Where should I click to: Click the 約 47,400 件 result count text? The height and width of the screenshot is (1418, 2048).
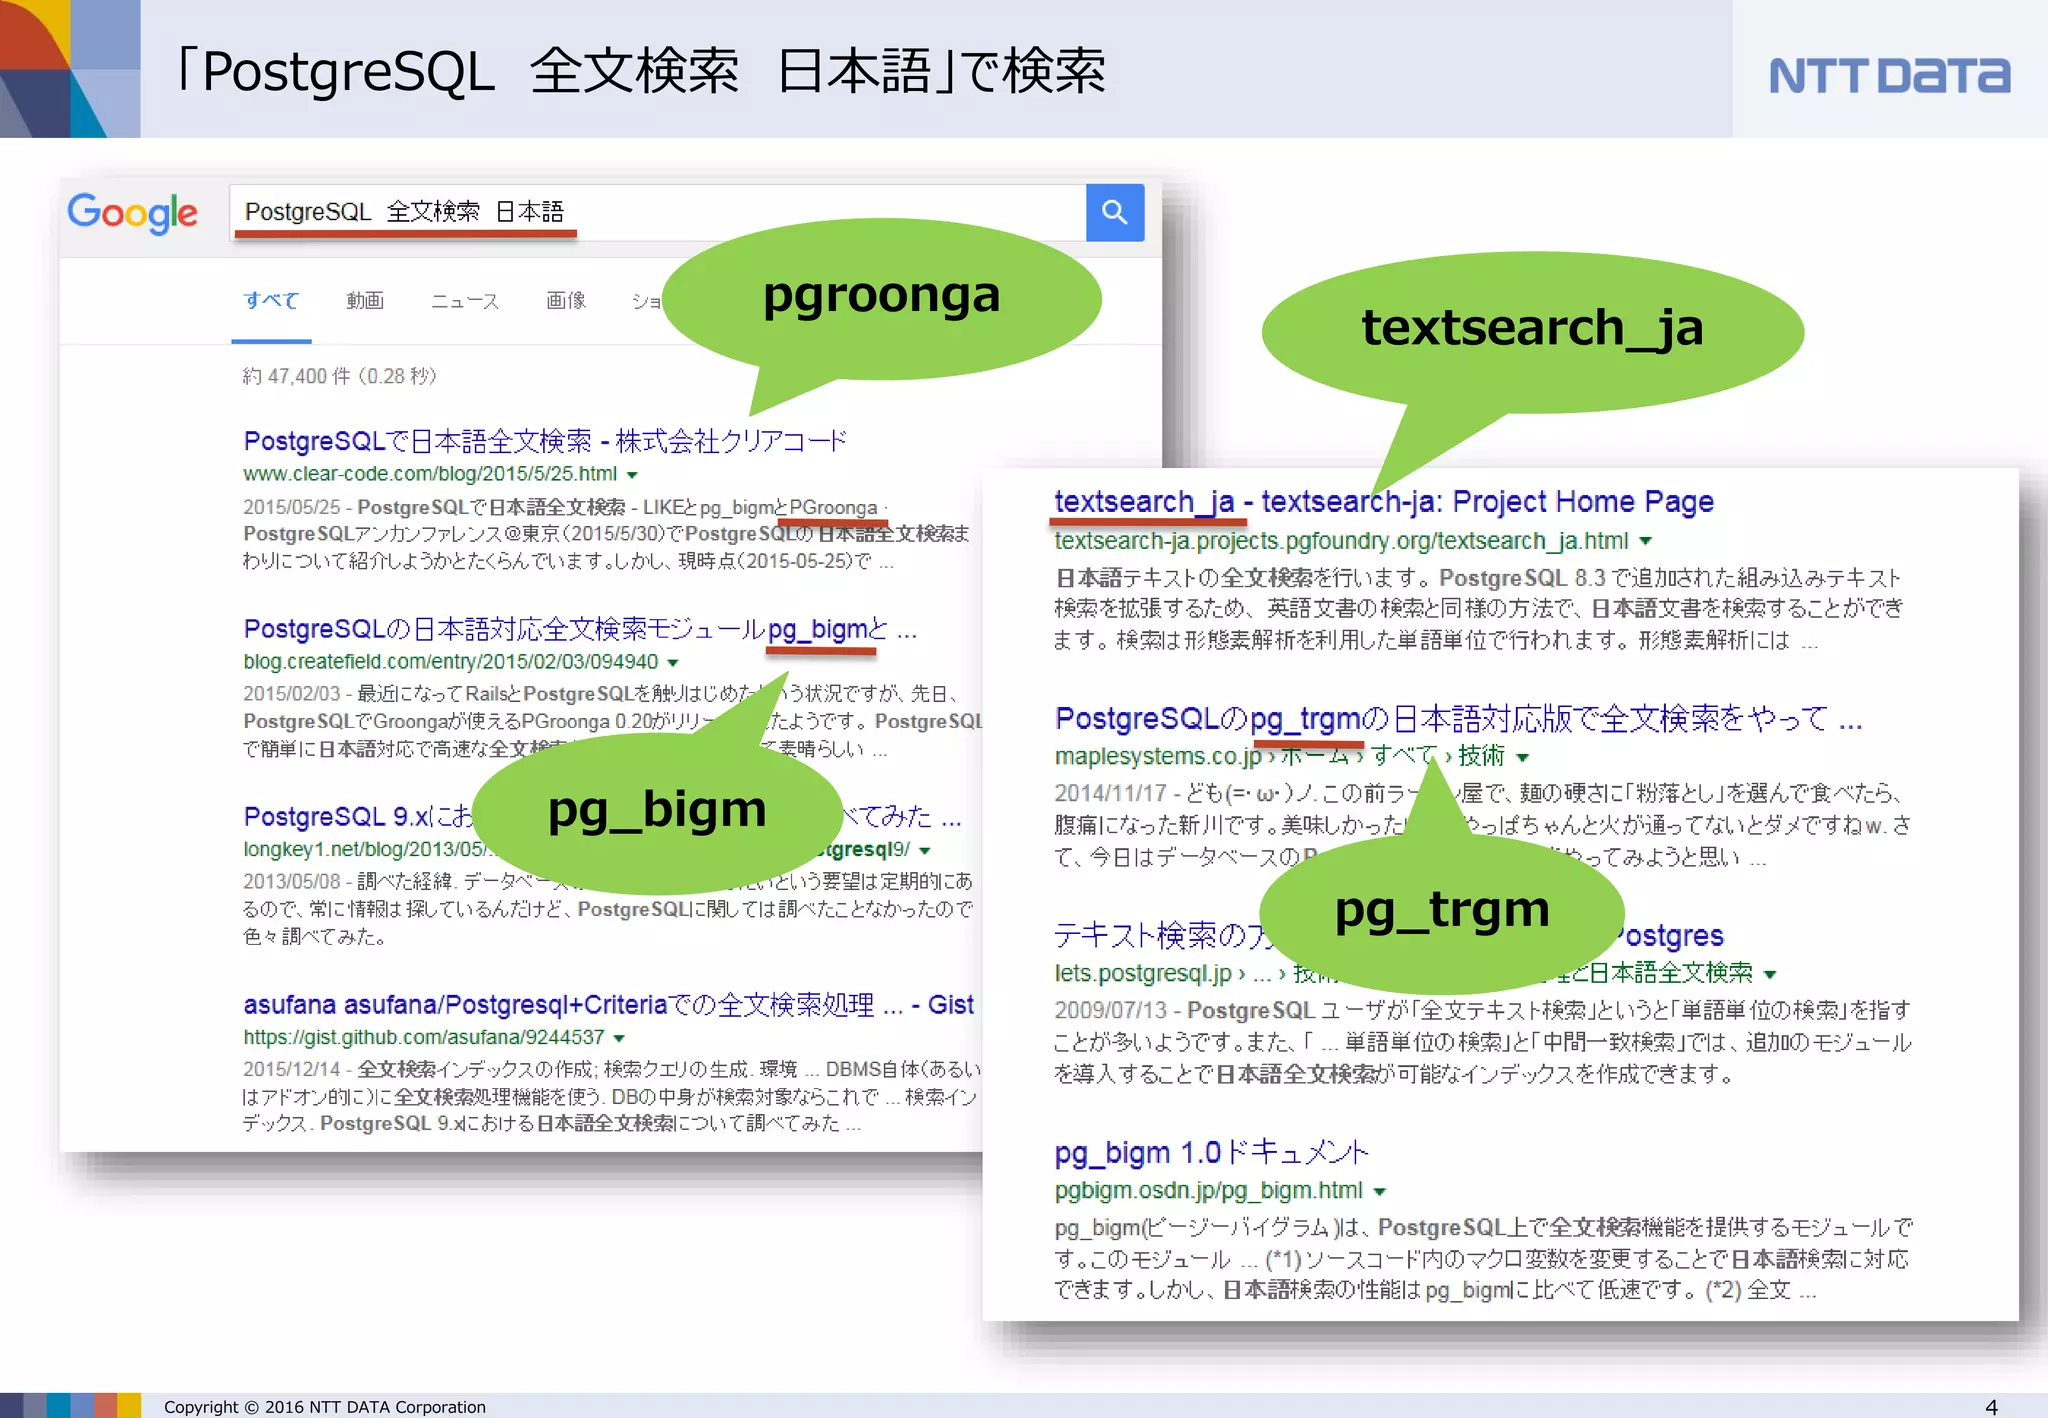tap(339, 376)
